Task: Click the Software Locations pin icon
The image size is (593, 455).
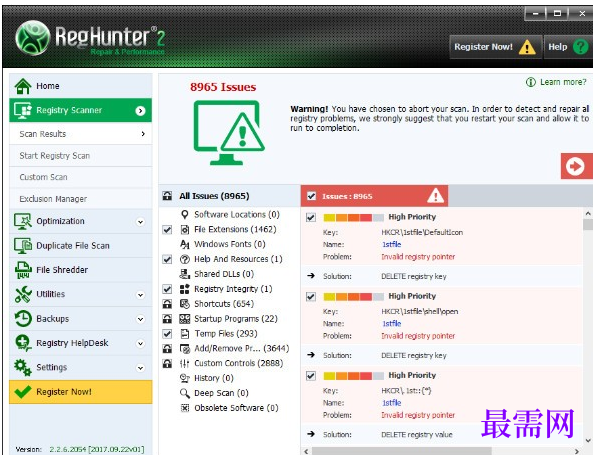Action: click(x=185, y=214)
